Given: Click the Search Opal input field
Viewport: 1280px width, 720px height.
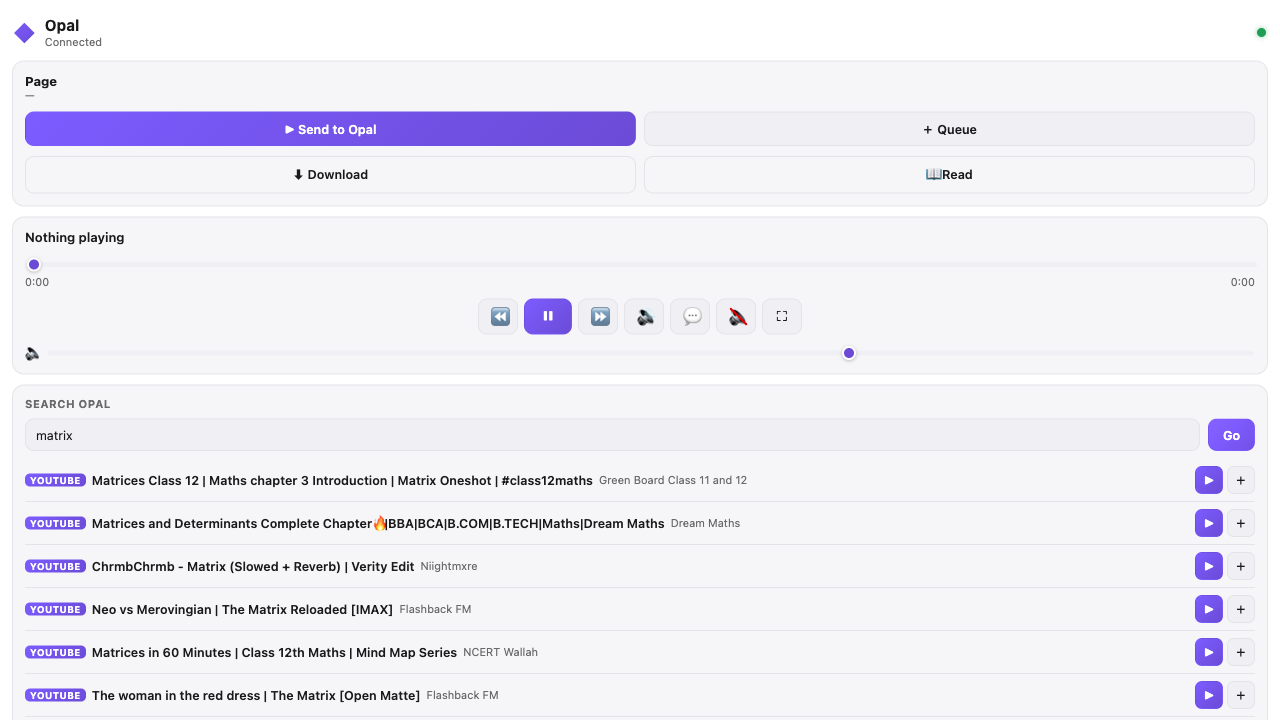Looking at the screenshot, I should tap(612, 435).
